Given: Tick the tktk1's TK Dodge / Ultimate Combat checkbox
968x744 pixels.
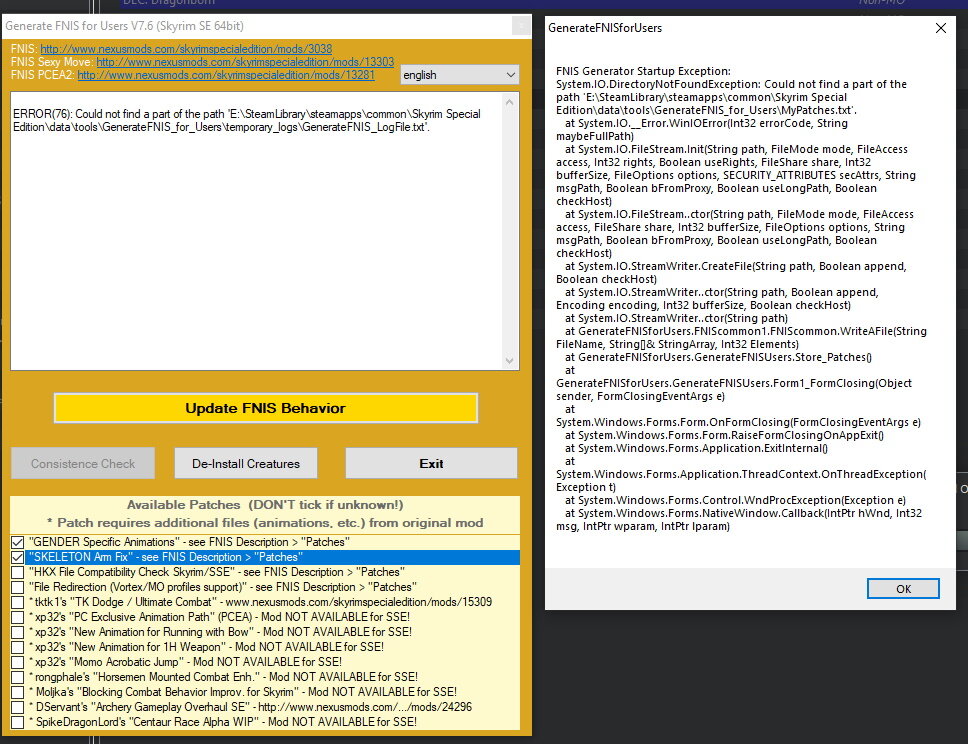Looking at the screenshot, I should click(17, 602).
